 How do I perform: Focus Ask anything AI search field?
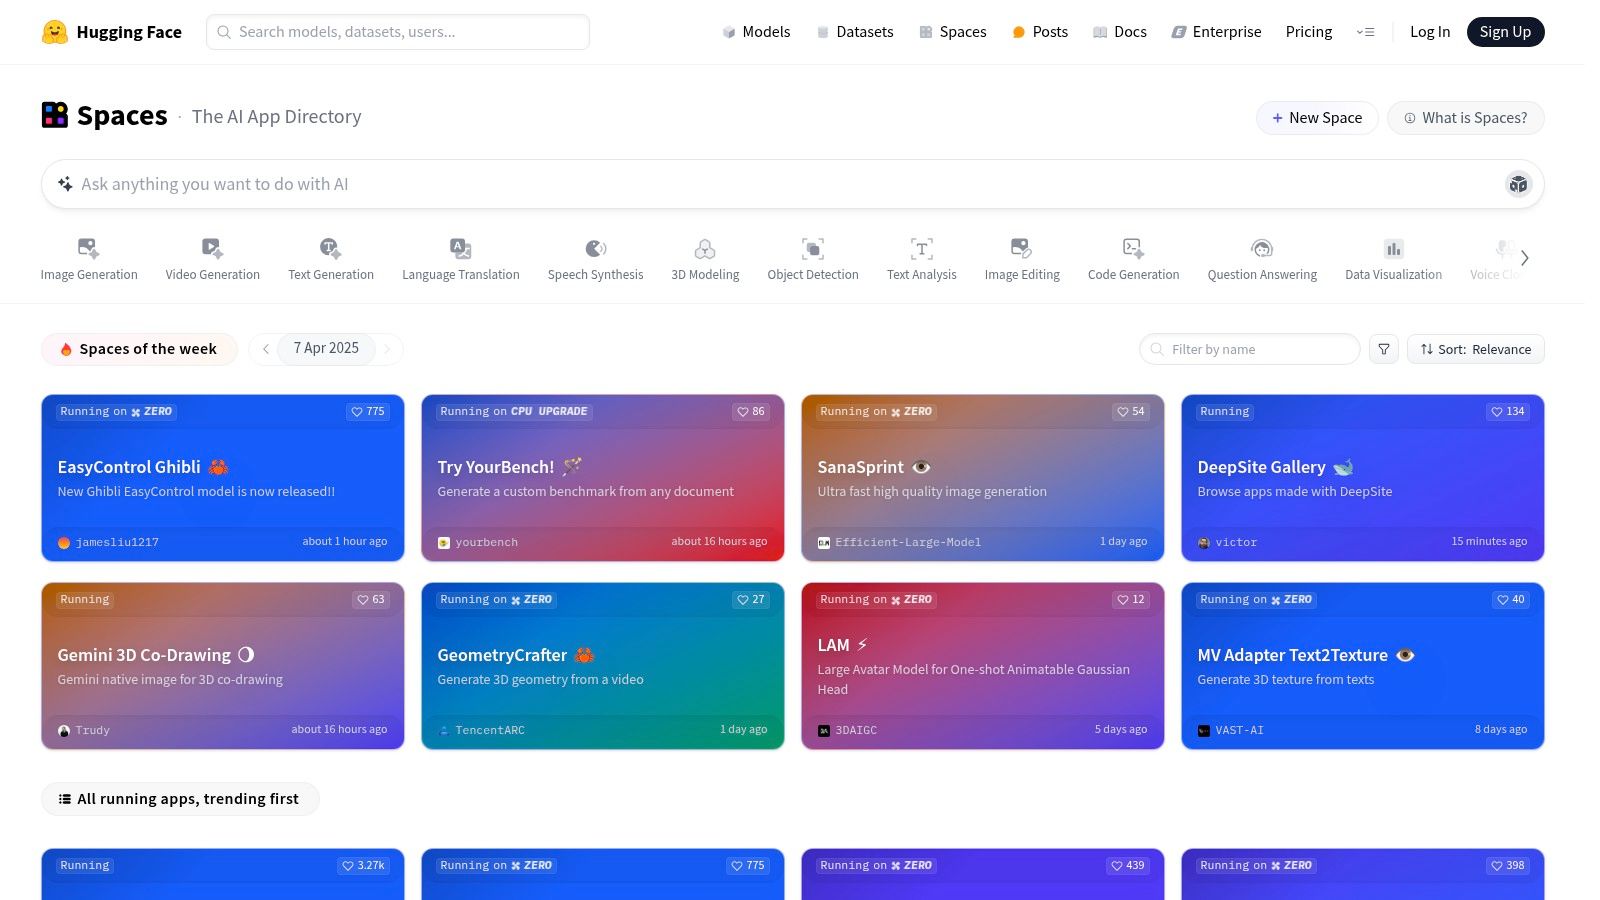pos(792,184)
